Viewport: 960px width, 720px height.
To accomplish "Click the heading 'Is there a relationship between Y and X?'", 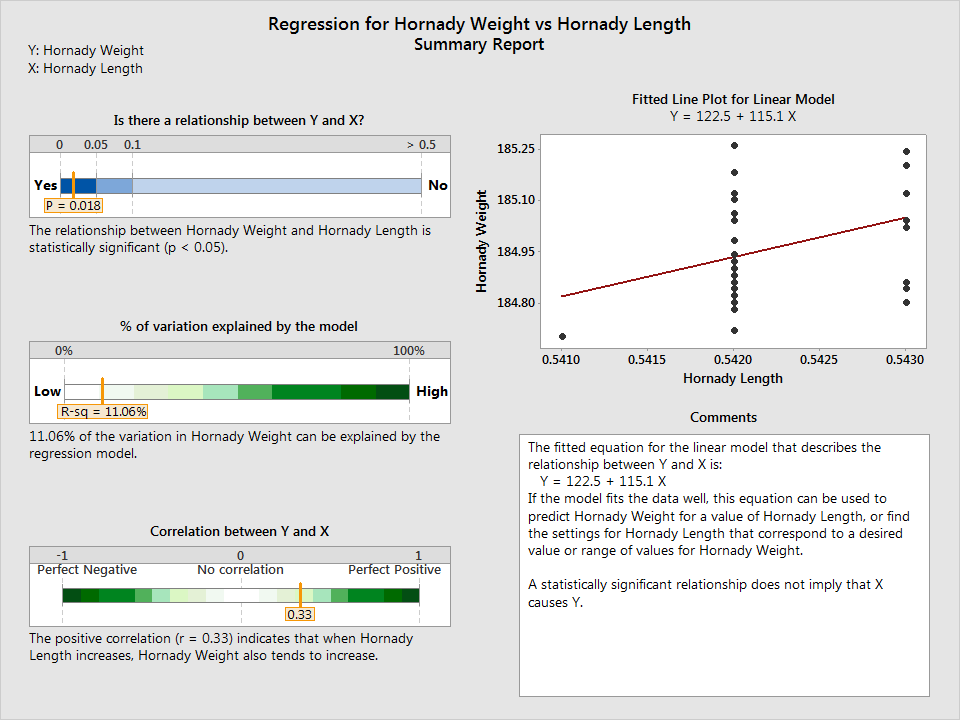I will click(239, 121).
